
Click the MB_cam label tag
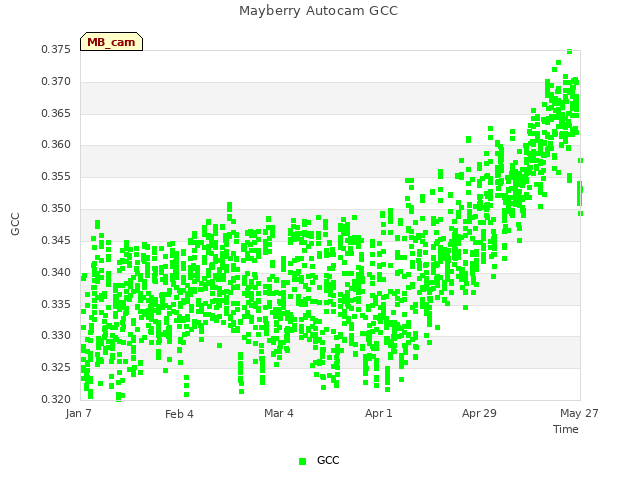click(111, 42)
